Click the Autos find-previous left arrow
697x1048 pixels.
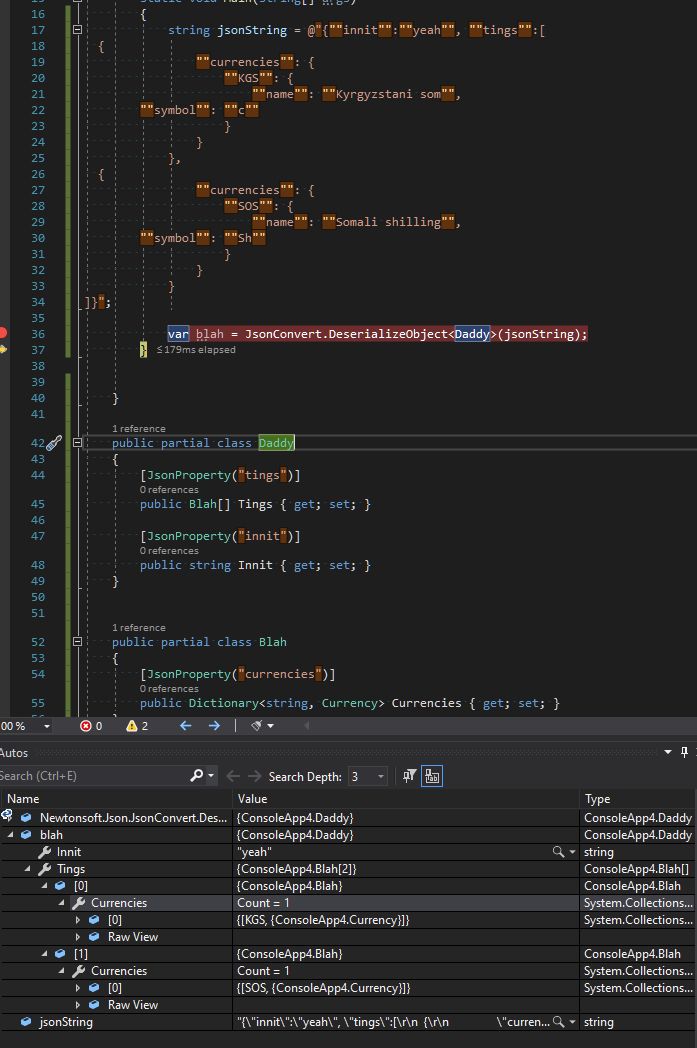coord(233,776)
